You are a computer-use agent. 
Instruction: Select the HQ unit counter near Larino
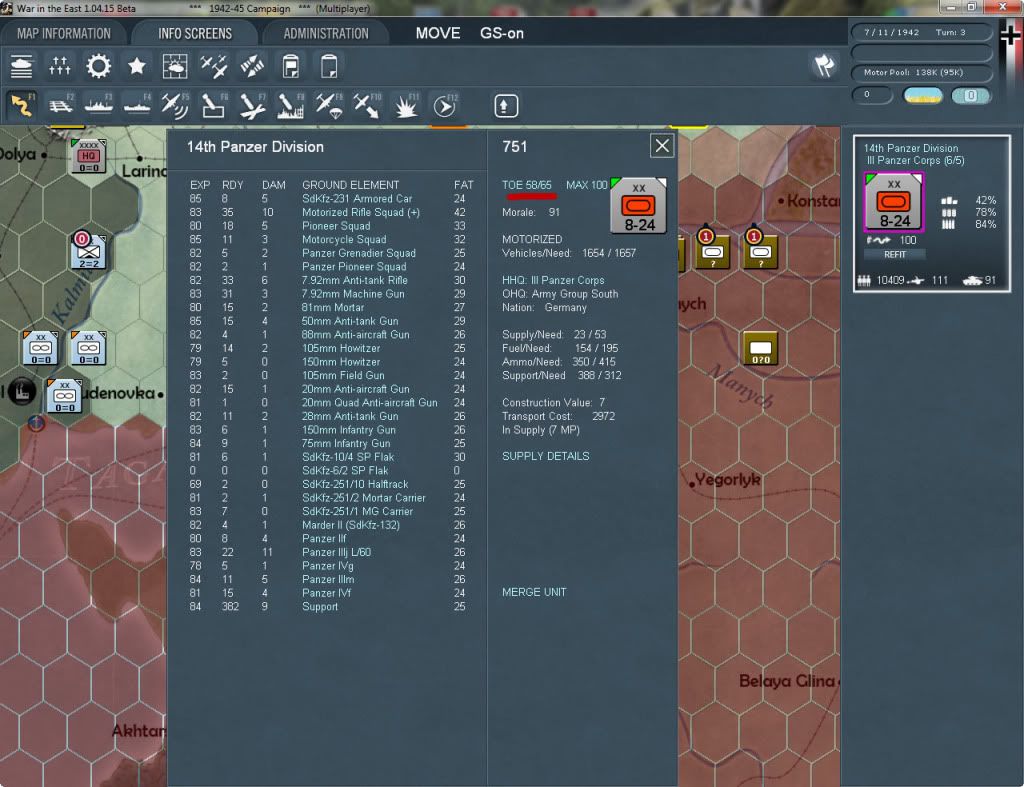pos(88,155)
